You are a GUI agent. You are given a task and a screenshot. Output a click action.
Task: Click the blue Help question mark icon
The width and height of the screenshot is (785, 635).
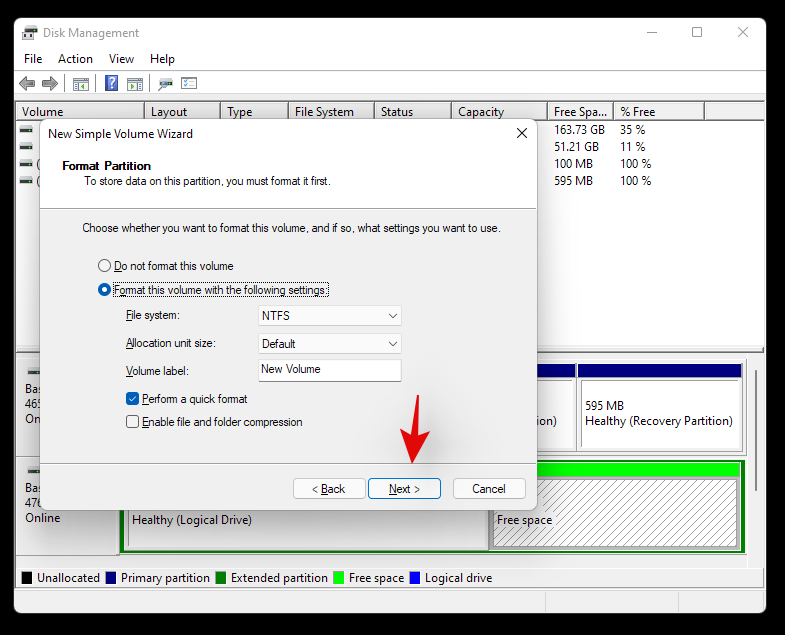tap(112, 84)
